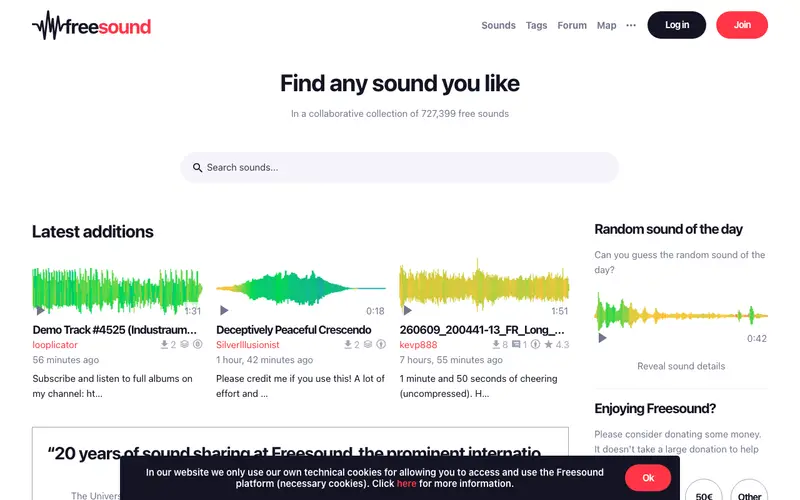Click the 'Find any sound you like' heading

point(399,83)
